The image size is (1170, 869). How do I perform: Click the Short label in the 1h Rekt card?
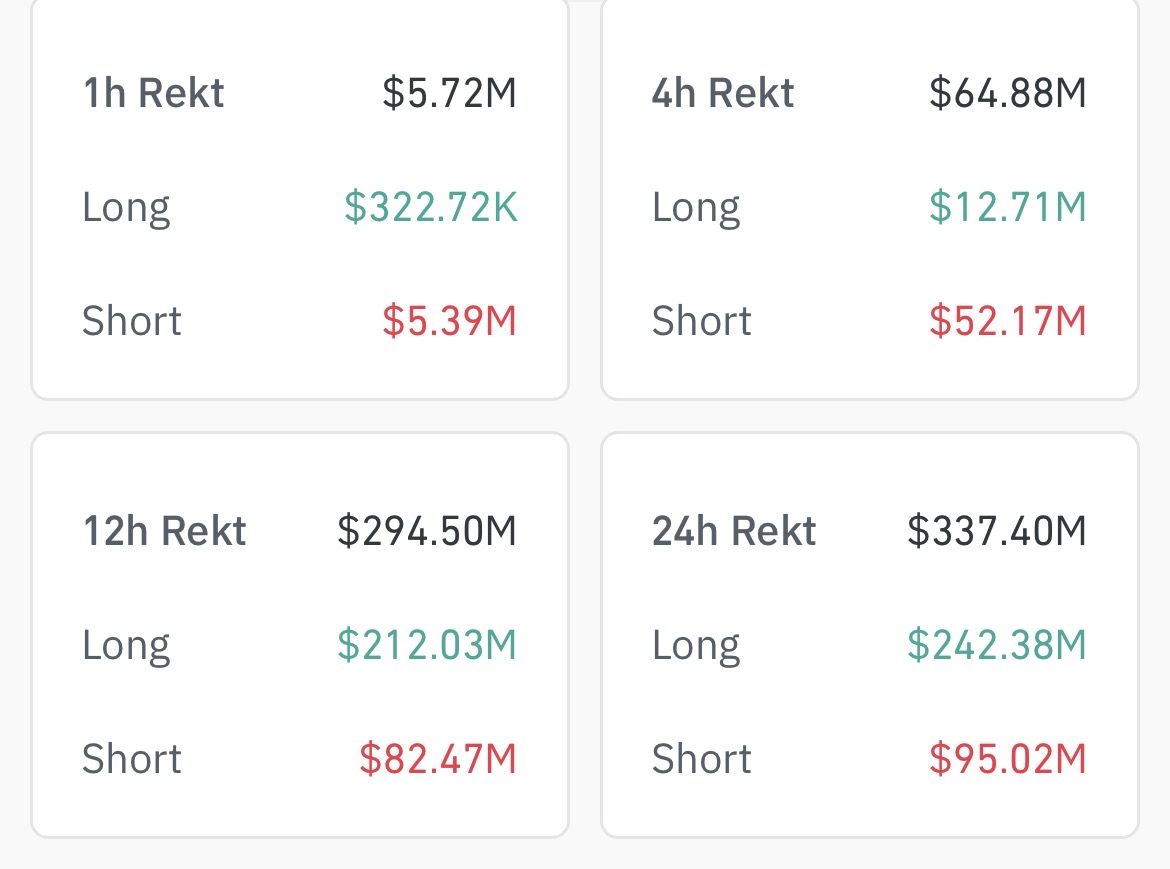pos(131,321)
